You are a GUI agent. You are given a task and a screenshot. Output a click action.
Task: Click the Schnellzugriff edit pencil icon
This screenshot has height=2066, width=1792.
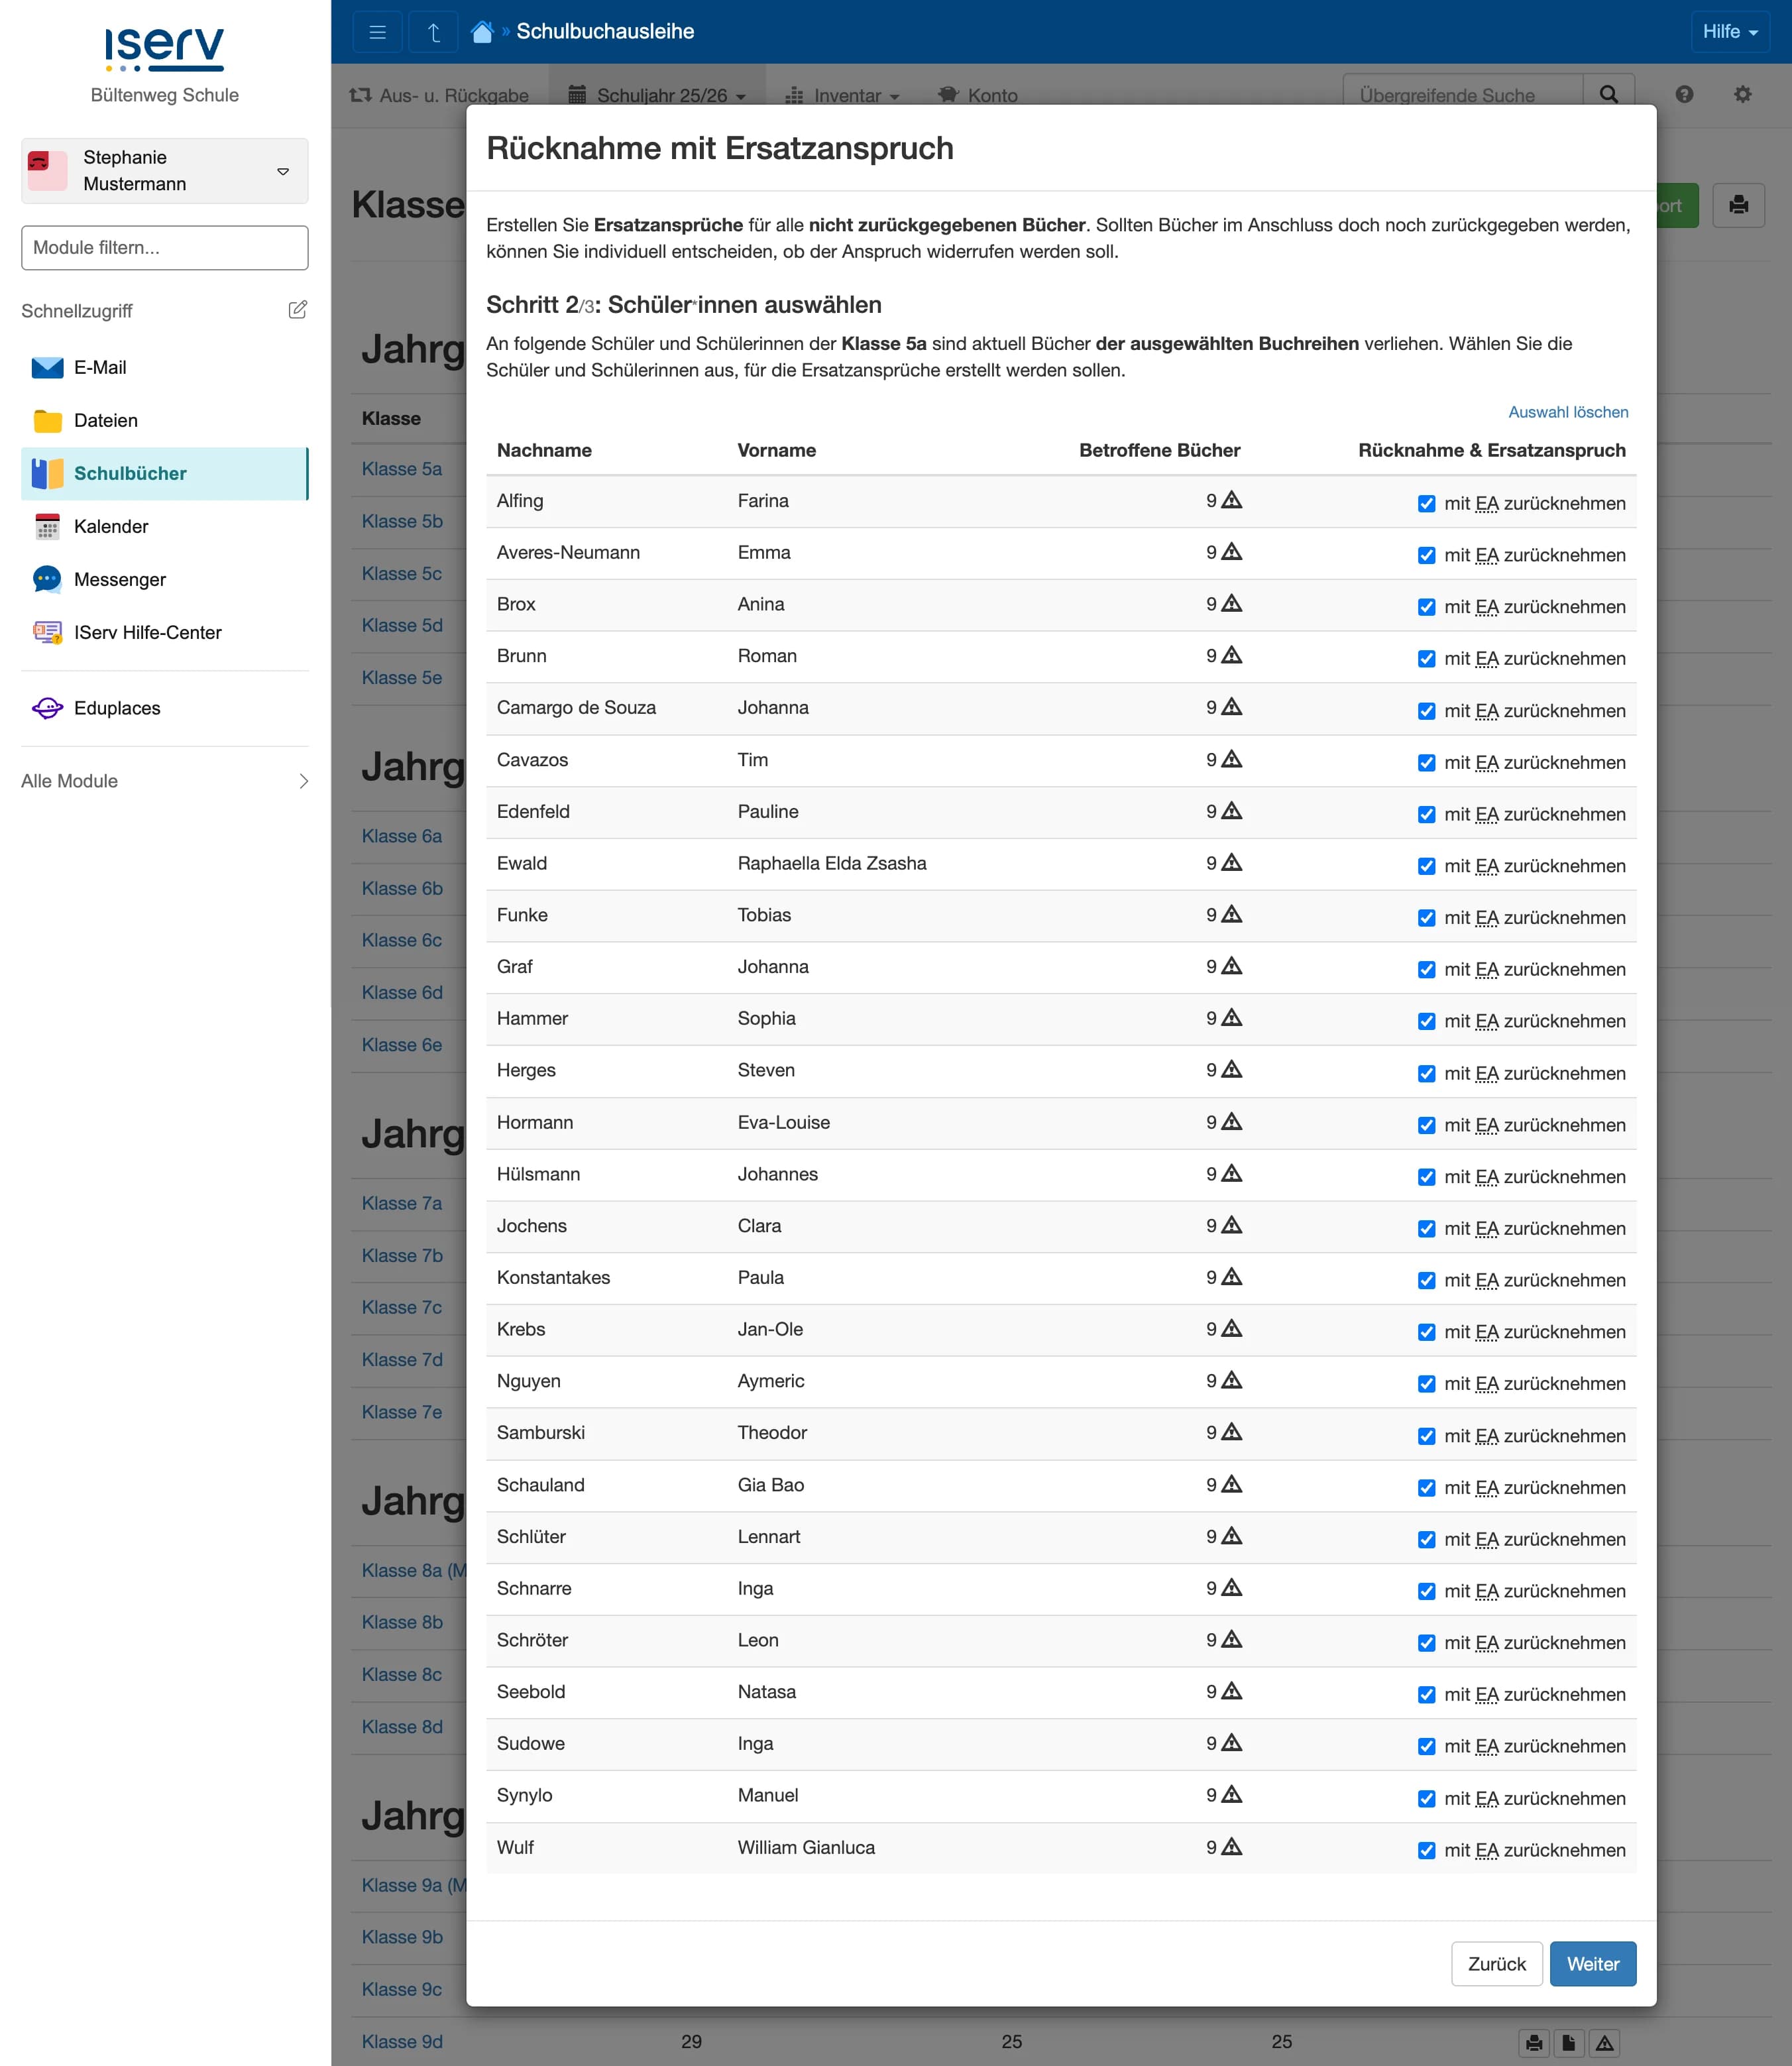(297, 310)
